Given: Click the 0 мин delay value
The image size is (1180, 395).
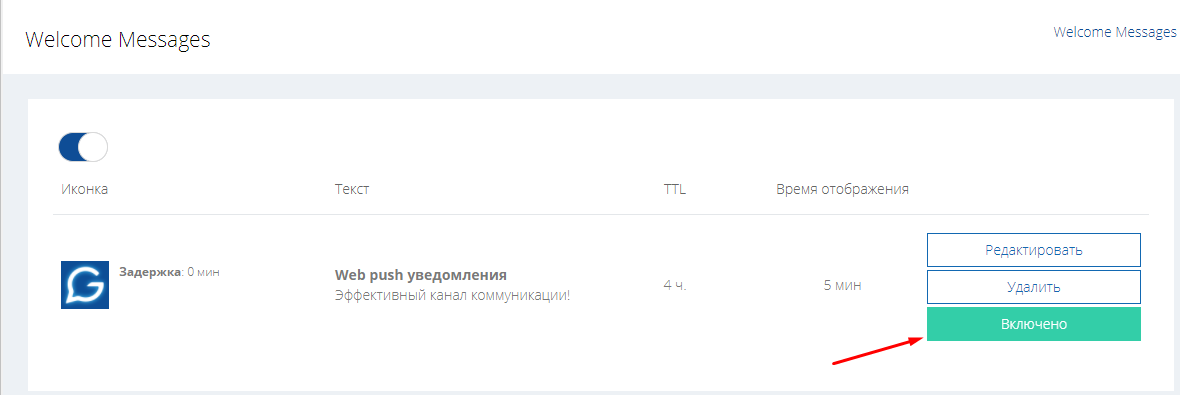Looking at the screenshot, I should pyautogui.click(x=203, y=271).
